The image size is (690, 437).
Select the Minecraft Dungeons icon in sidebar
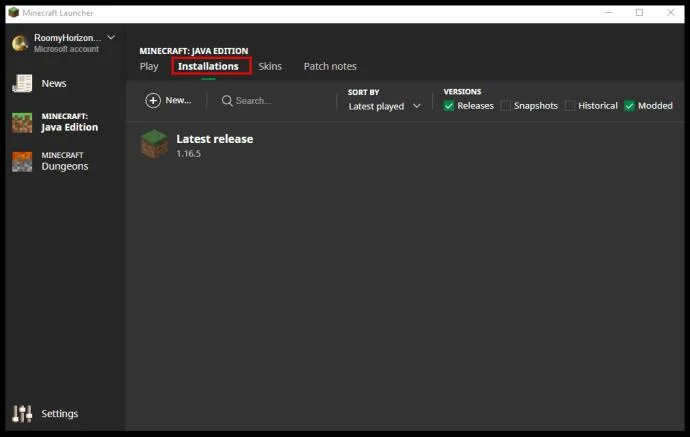[x=22, y=162]
